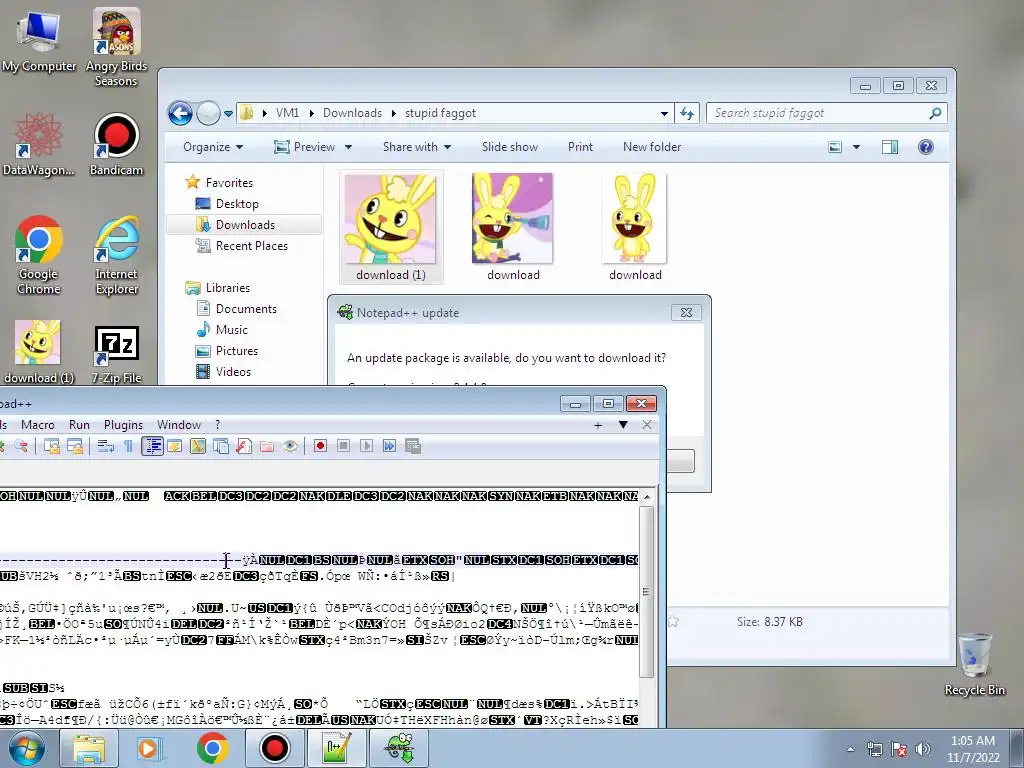This screenshot has width=1024, height=768.
Task: Toggle word wrap in Notepad++ toolbar
Action: (106, 446)
